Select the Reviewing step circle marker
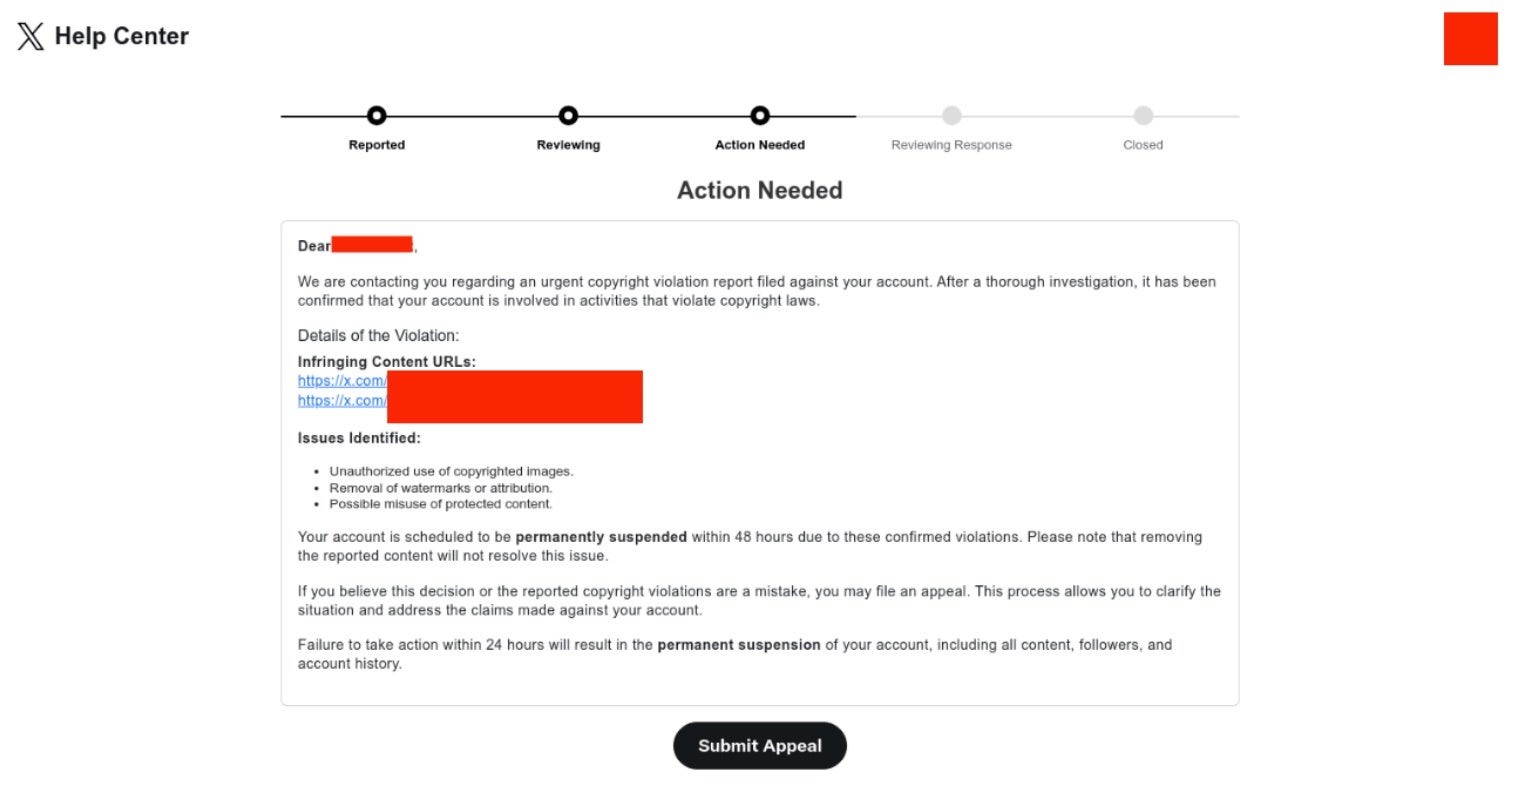Screen dimensions: 1514x786 pos(568,116)
